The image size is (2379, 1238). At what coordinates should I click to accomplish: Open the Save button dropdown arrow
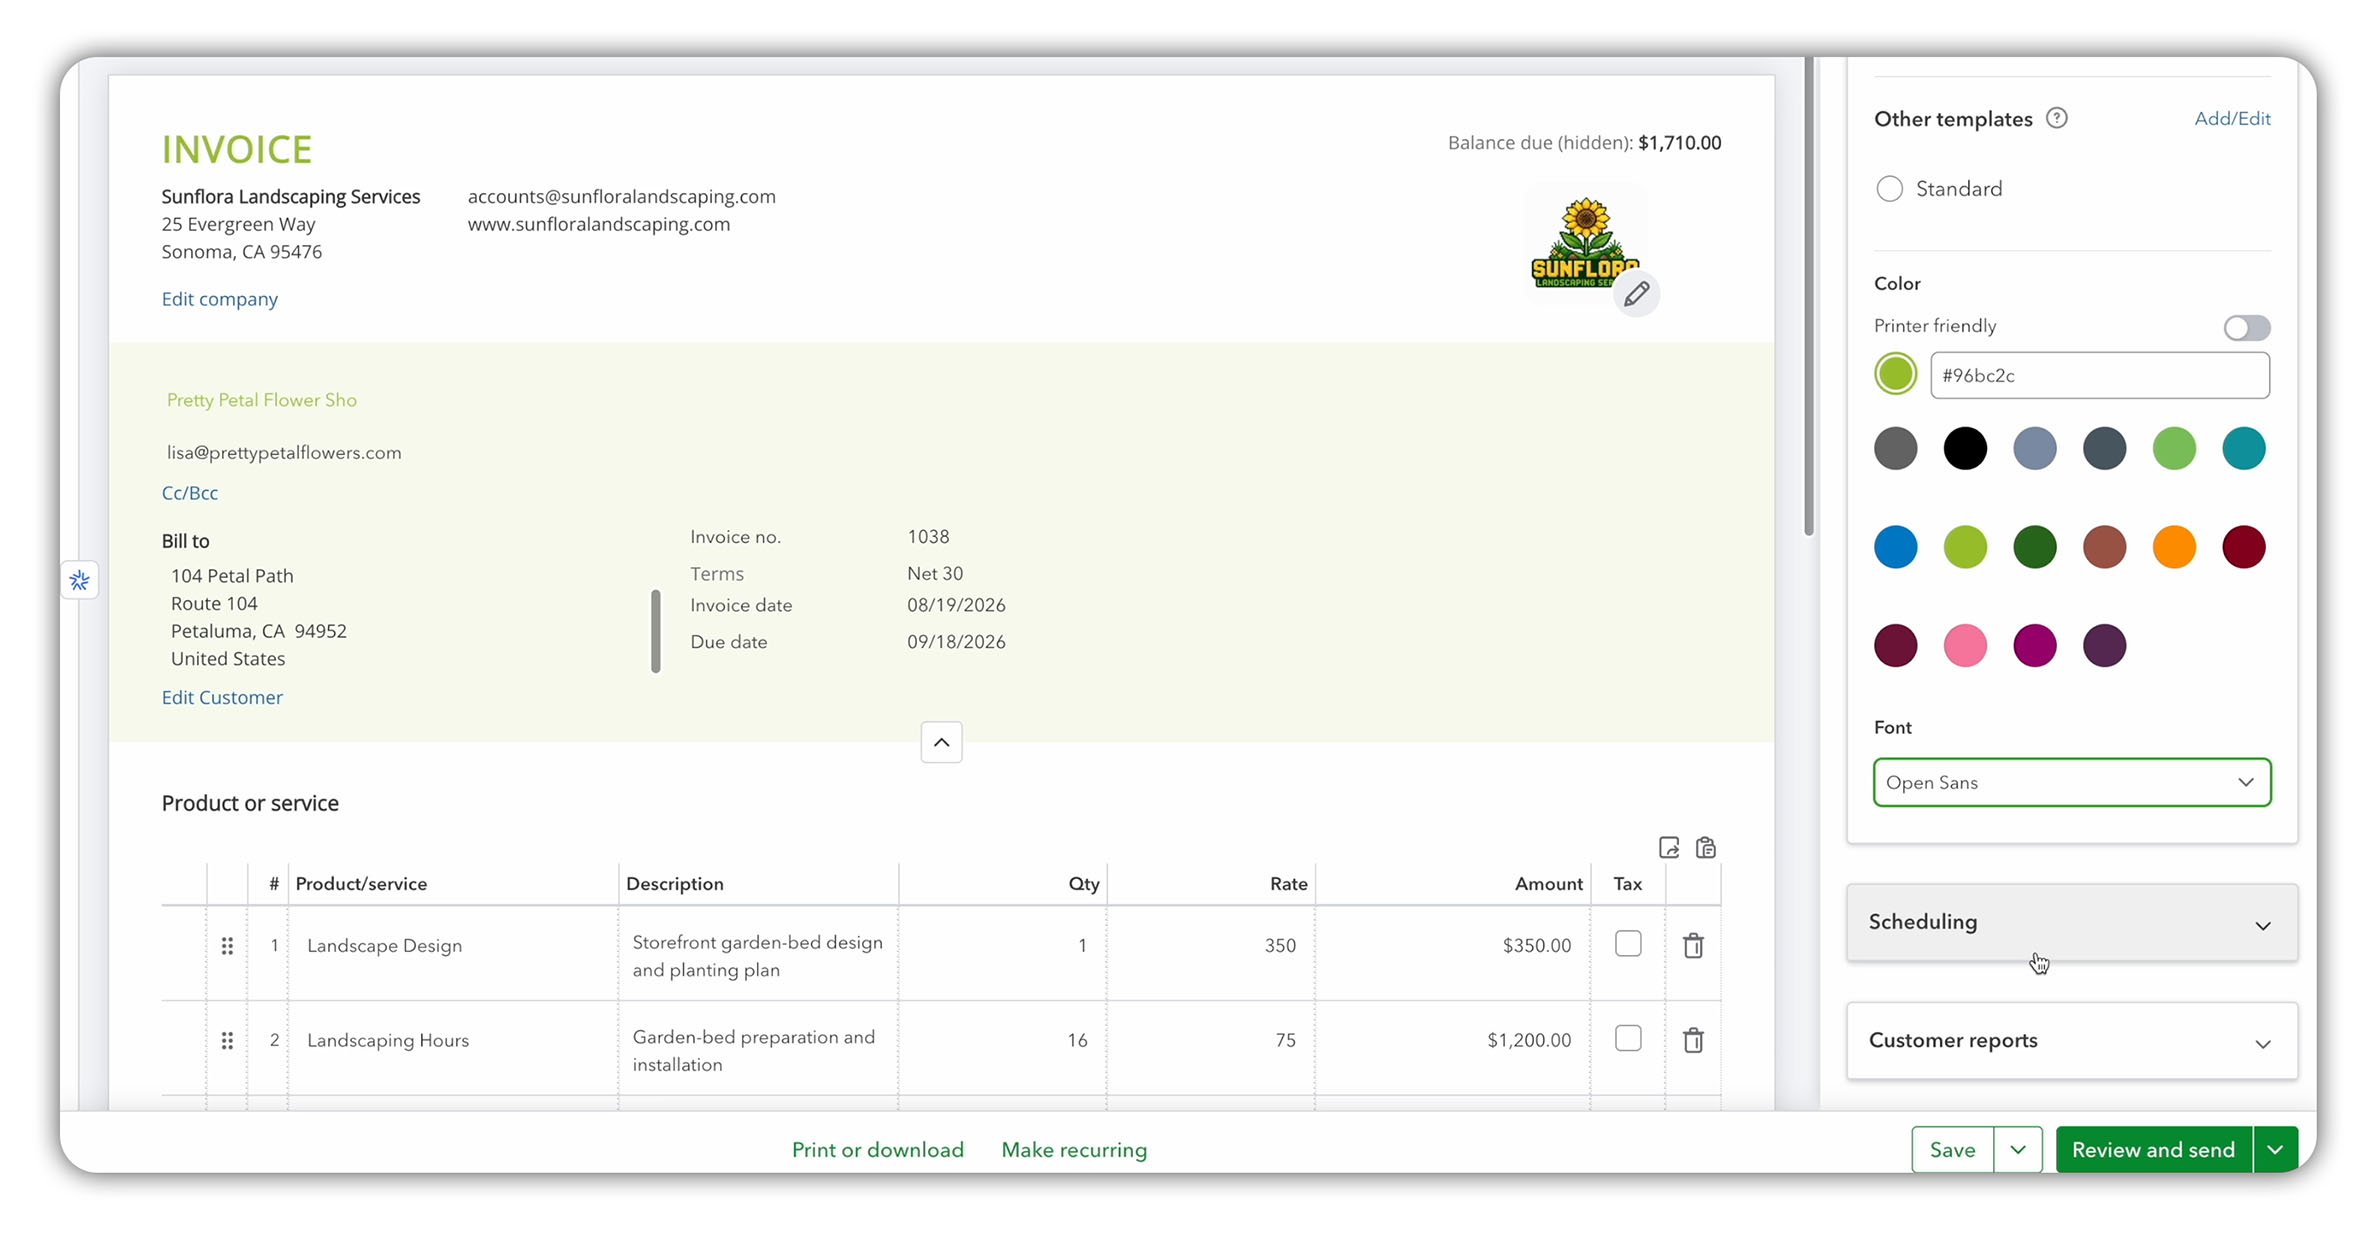tap(2018, 1150)
